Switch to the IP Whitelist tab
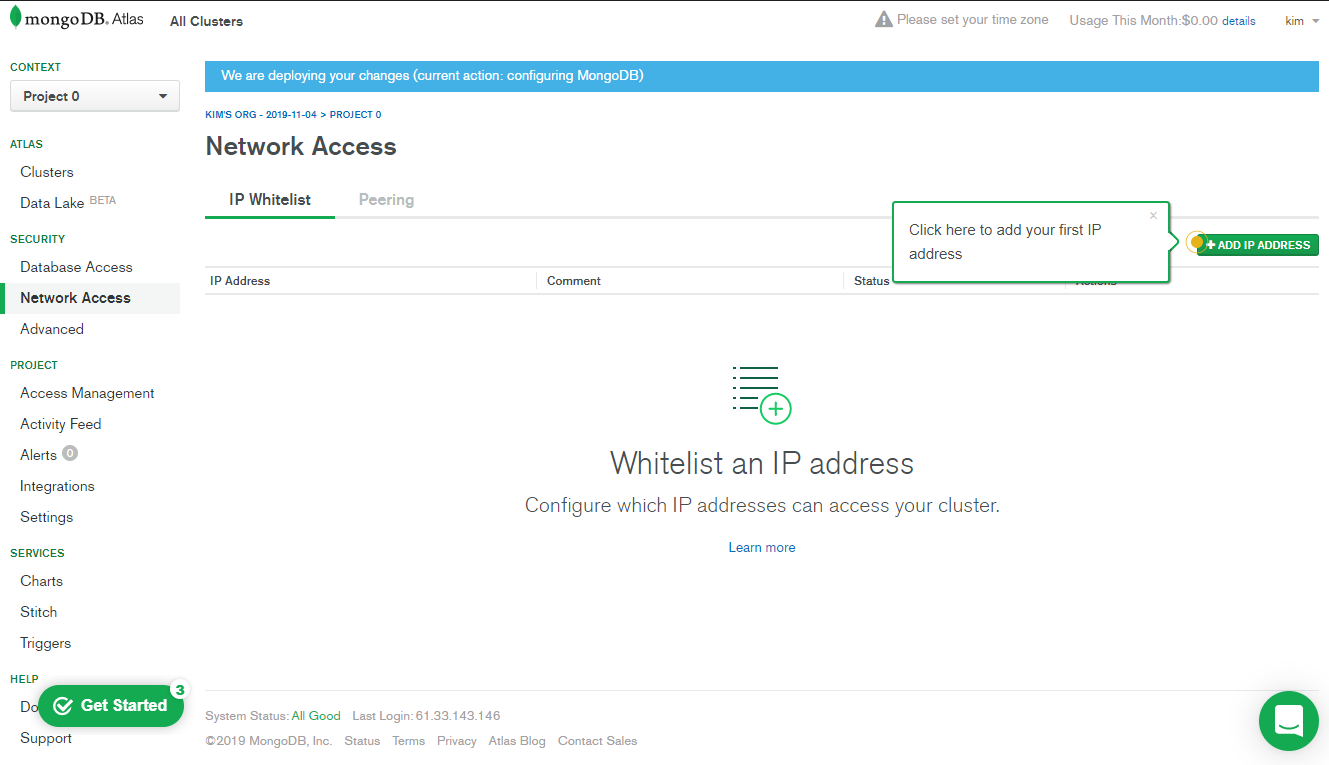Viewport: 1329px width, 765px height. click(x=270, y=200)
